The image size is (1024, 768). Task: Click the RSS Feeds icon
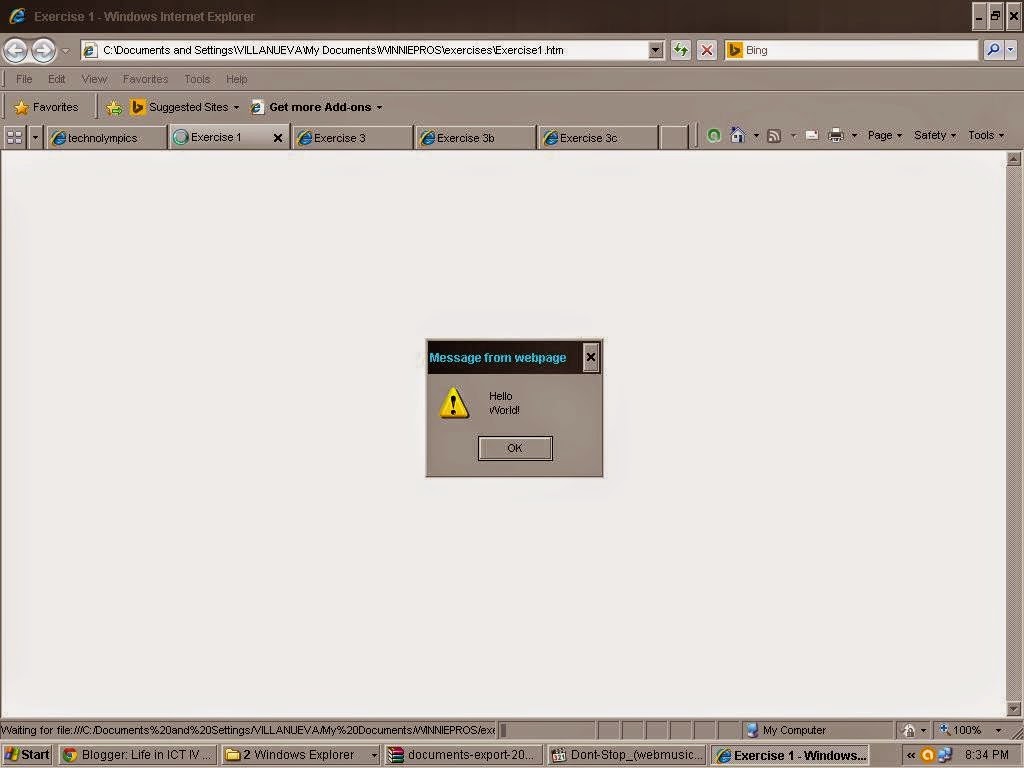[774, 136]
